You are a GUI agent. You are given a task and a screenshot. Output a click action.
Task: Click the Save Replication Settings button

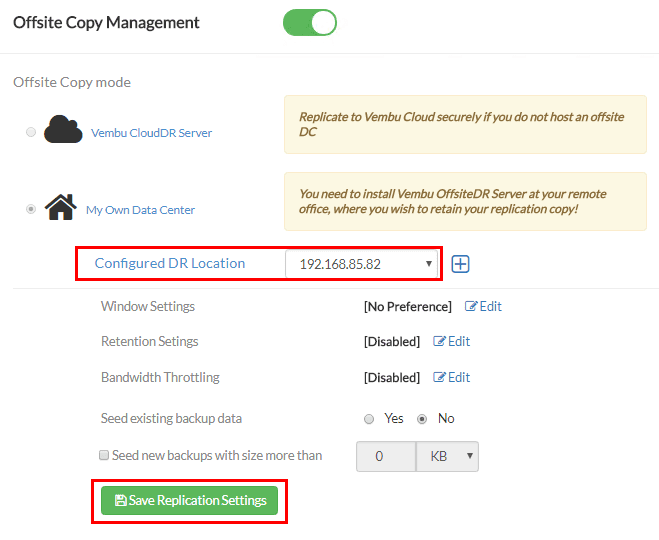point(189,500)
